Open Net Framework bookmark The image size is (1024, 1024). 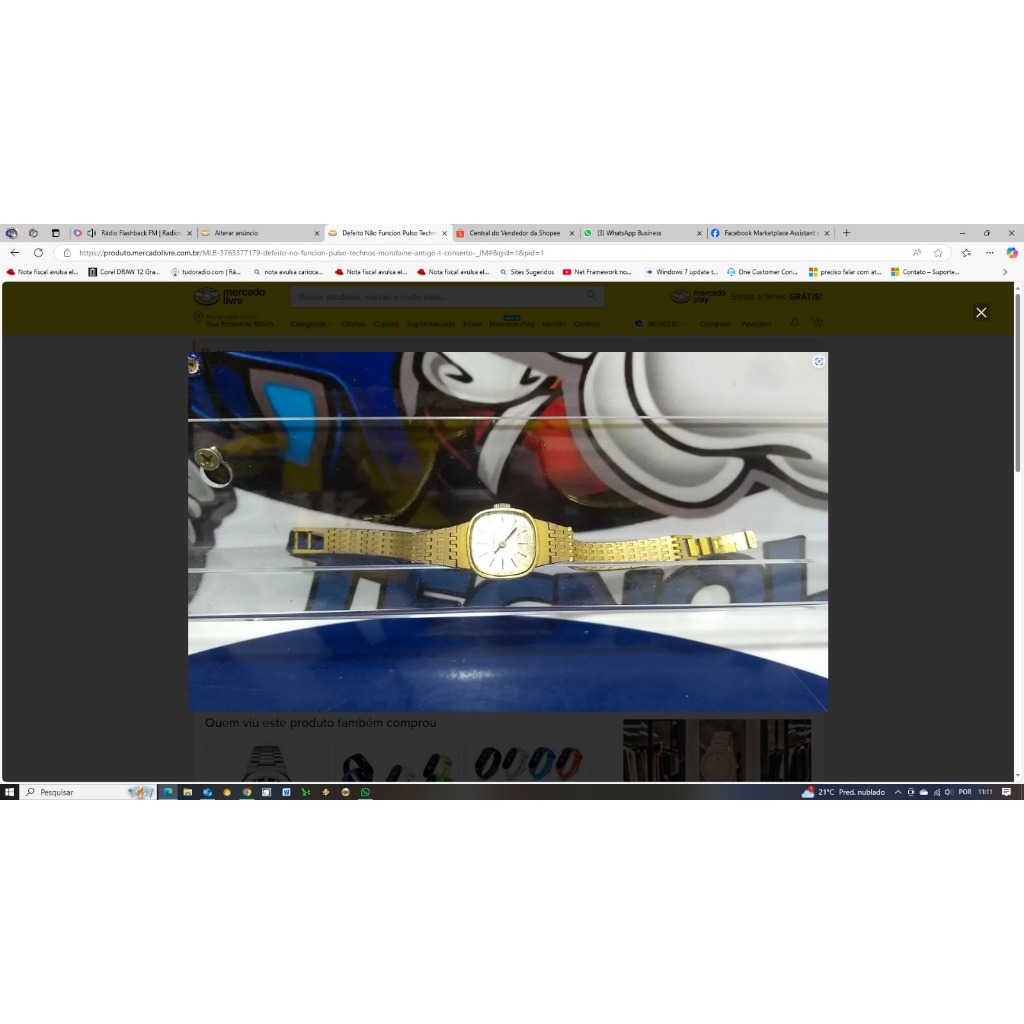597,272
